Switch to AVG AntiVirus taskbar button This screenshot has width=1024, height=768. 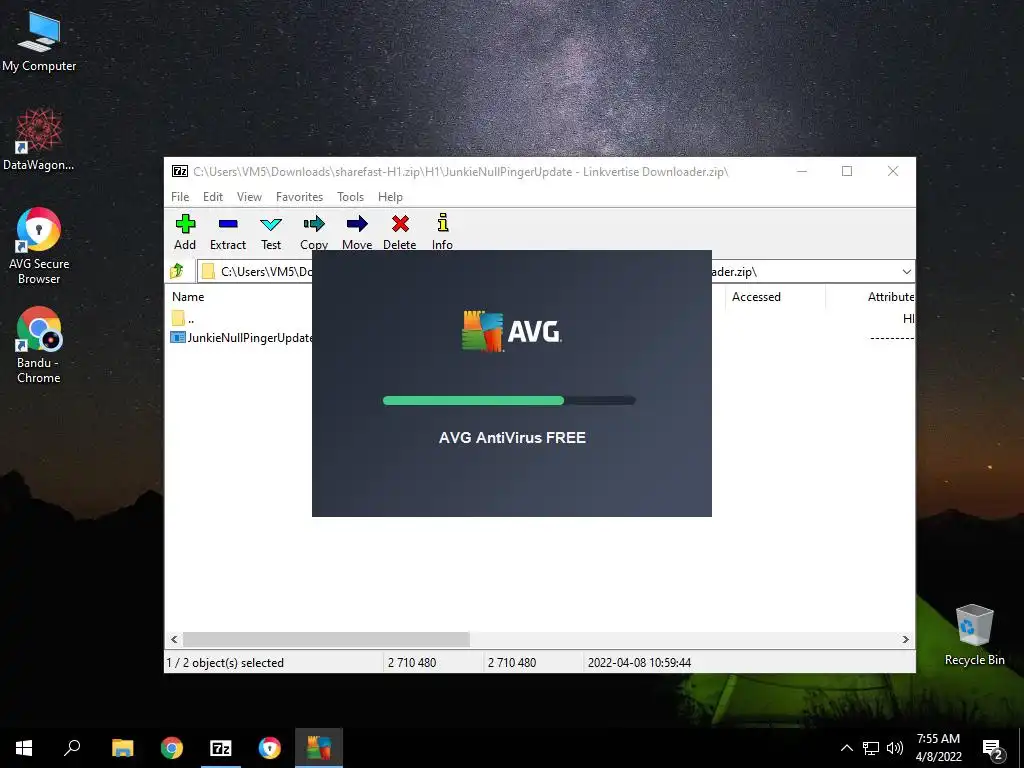319,748
